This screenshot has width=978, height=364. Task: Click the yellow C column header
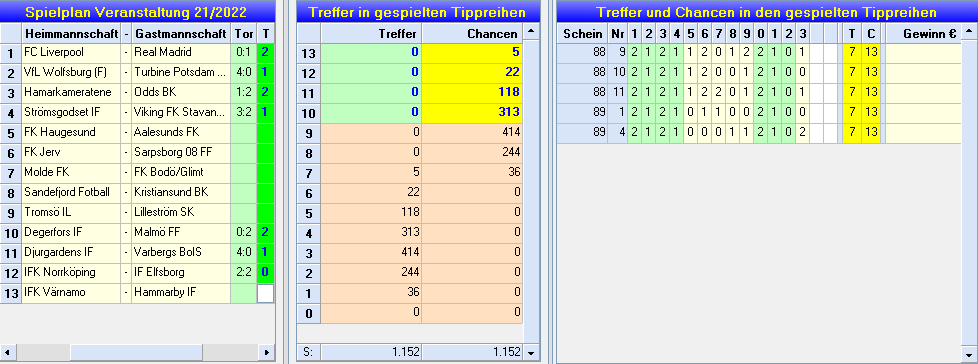click(x=871, y=34)
